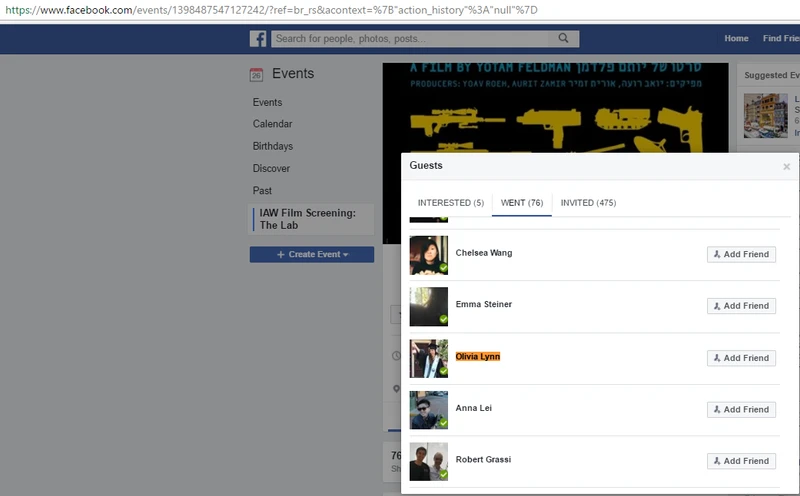
Task: Open the Home link in top bar
Action: point(736,38)
